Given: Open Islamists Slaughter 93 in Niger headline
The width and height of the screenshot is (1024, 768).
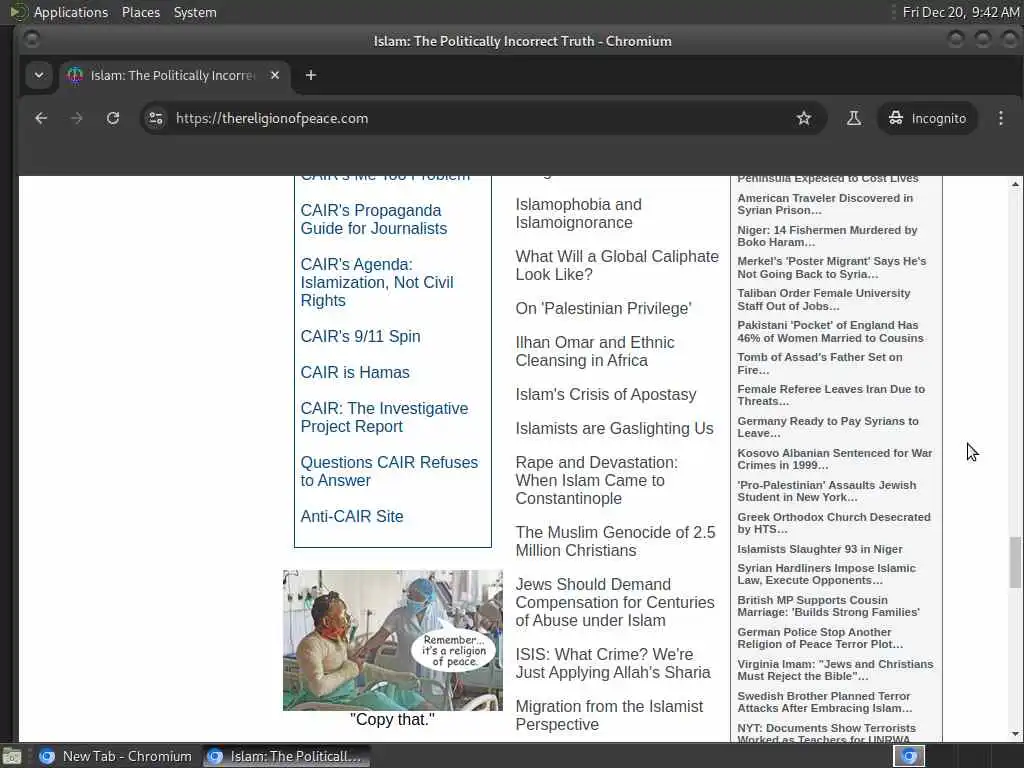Looking at the screenshot, I should point(820,549).
